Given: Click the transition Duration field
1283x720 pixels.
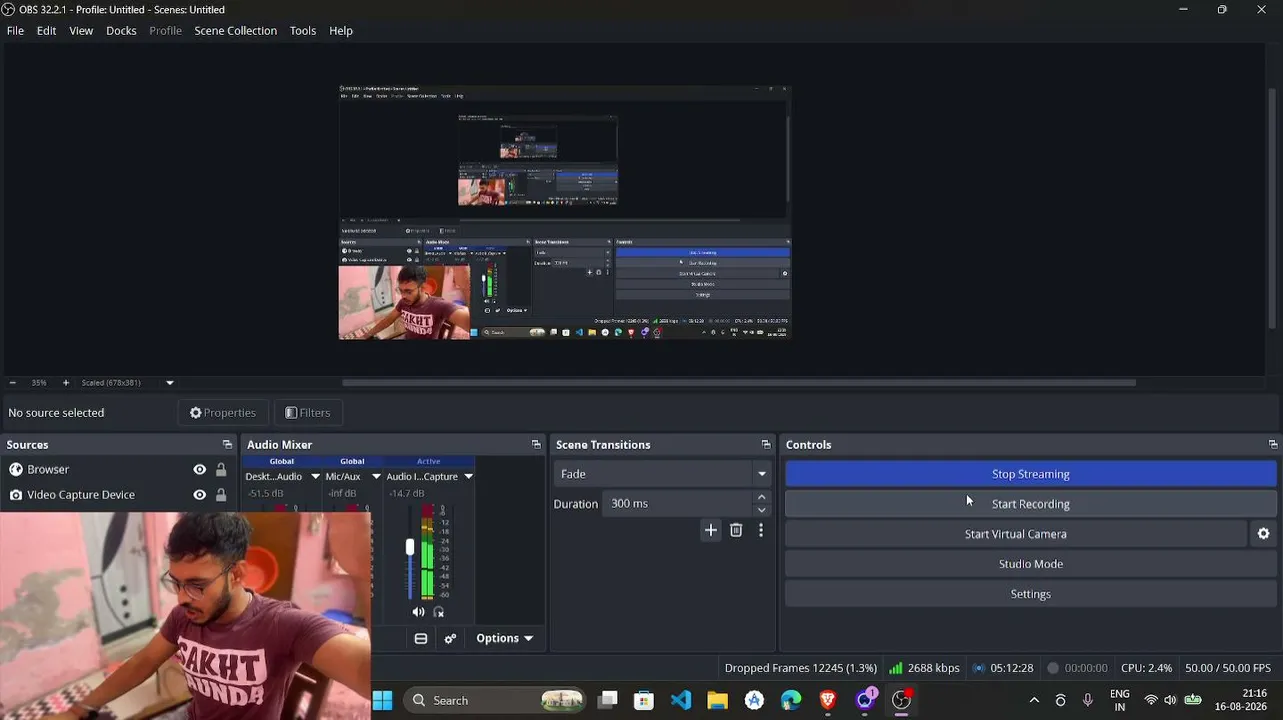Looking at the screenshot, I should [x=679, y=504].
